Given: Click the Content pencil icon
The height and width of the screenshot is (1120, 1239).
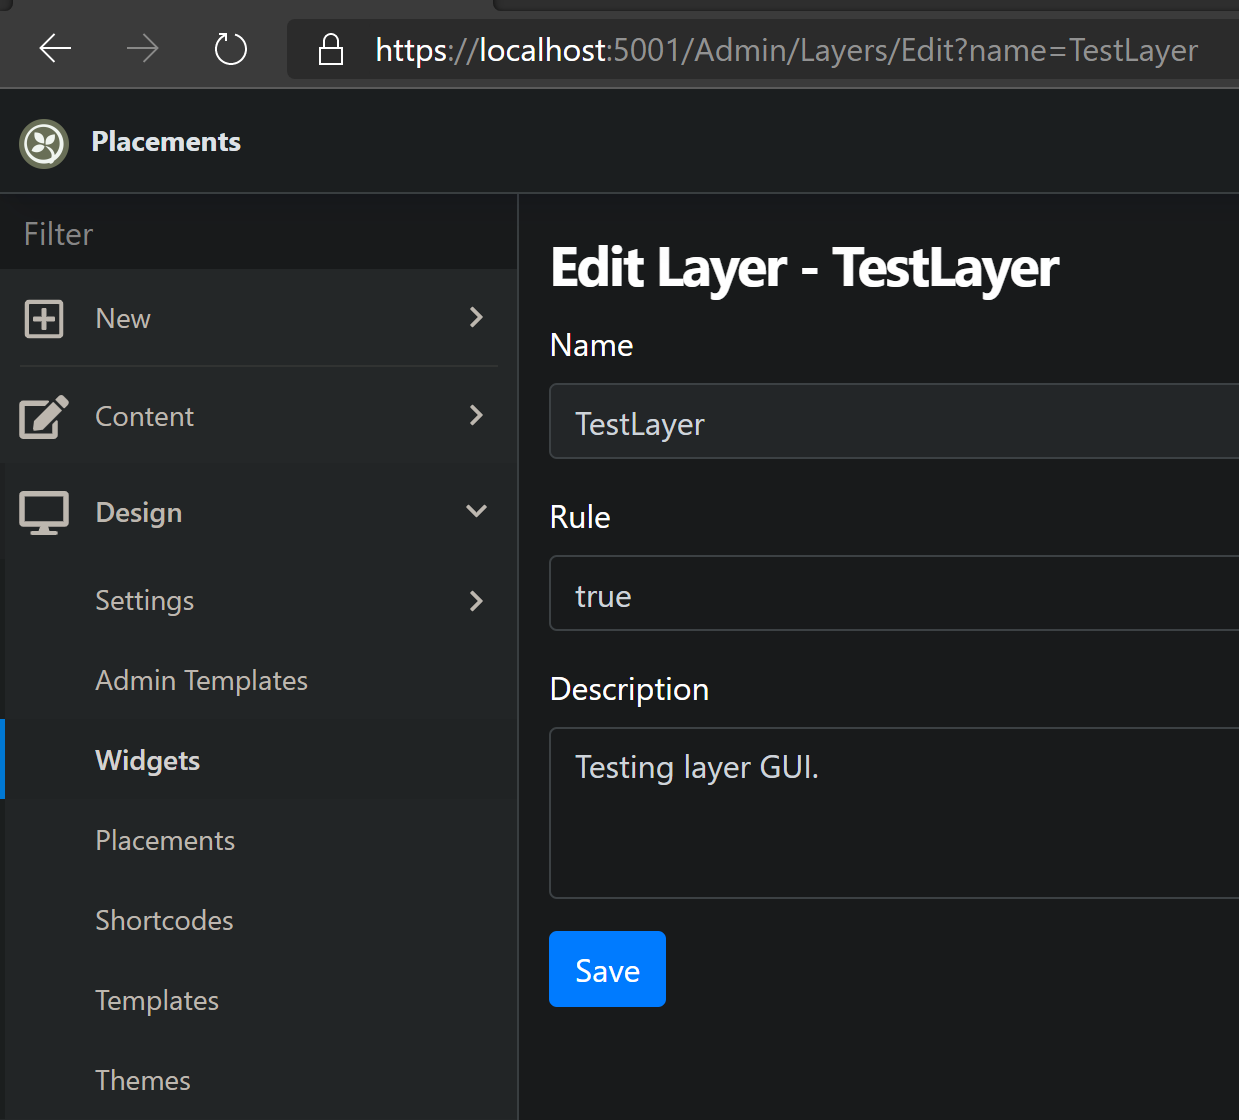Looking at the screenshot, I should pyautogui.click(x=43, y=416).
